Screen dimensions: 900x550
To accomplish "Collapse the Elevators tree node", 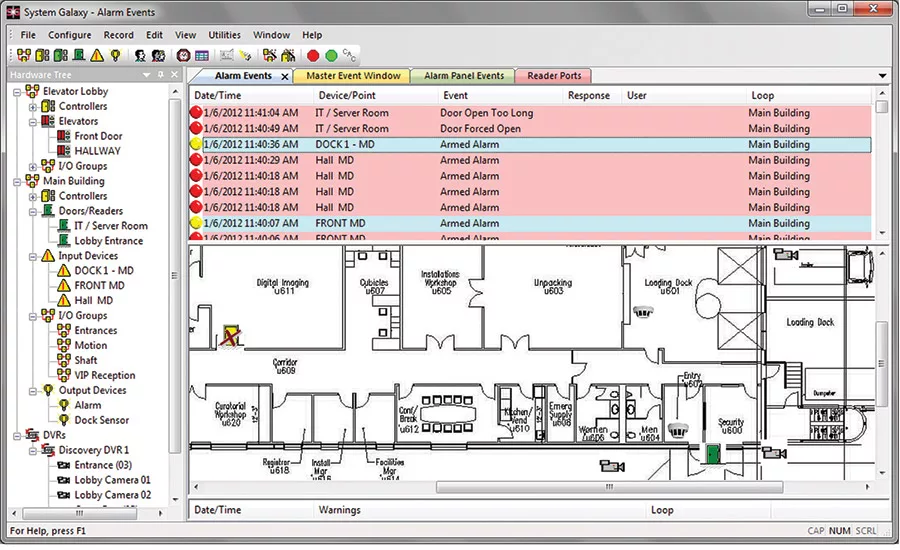I will pos(33,122).
